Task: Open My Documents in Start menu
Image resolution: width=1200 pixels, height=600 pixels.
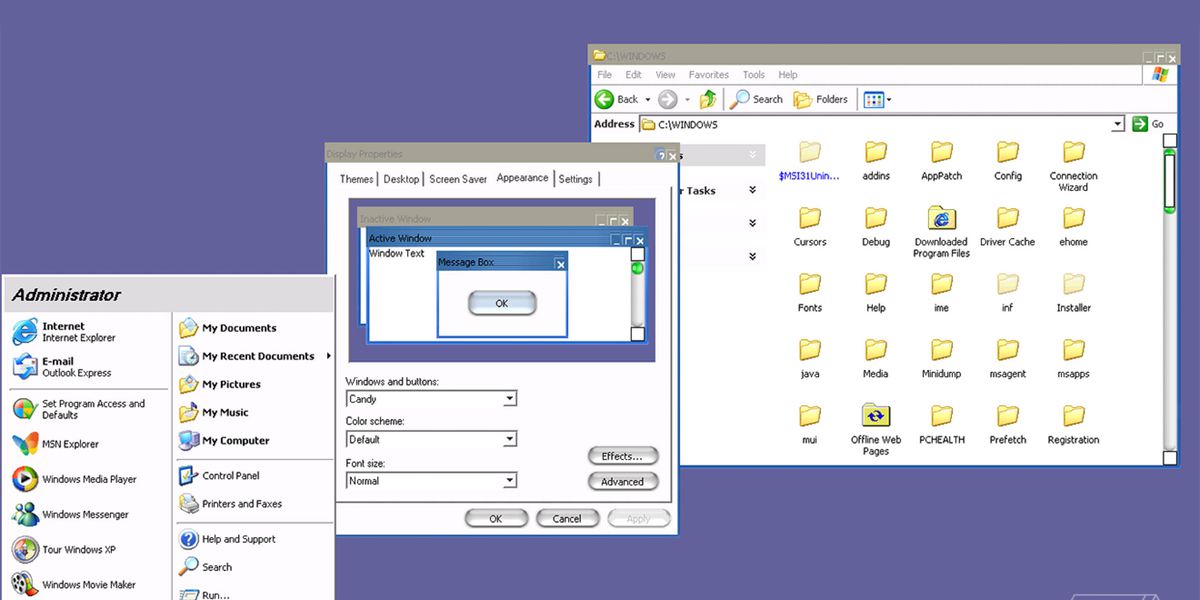Action: (x=228, y=328)
